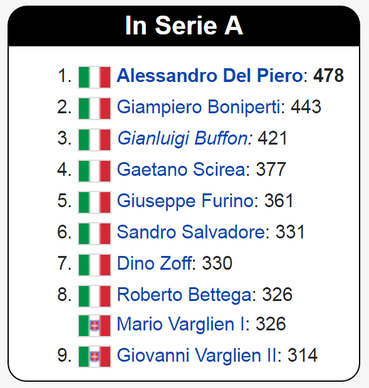
Task: Open the Giampiero Boniperti link
Action: (x=198, y=108)
